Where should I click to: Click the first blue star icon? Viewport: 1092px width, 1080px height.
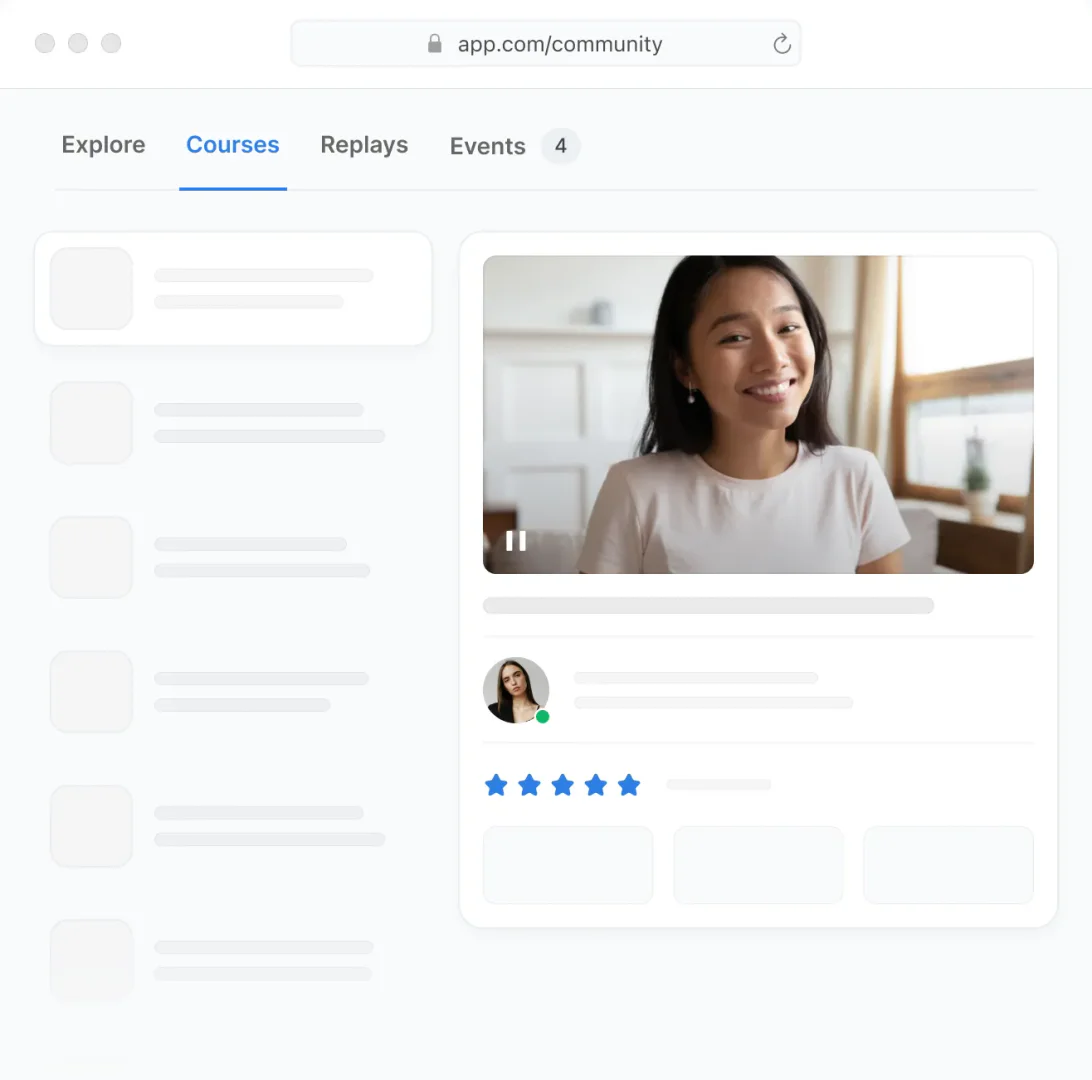coord(496,785)
